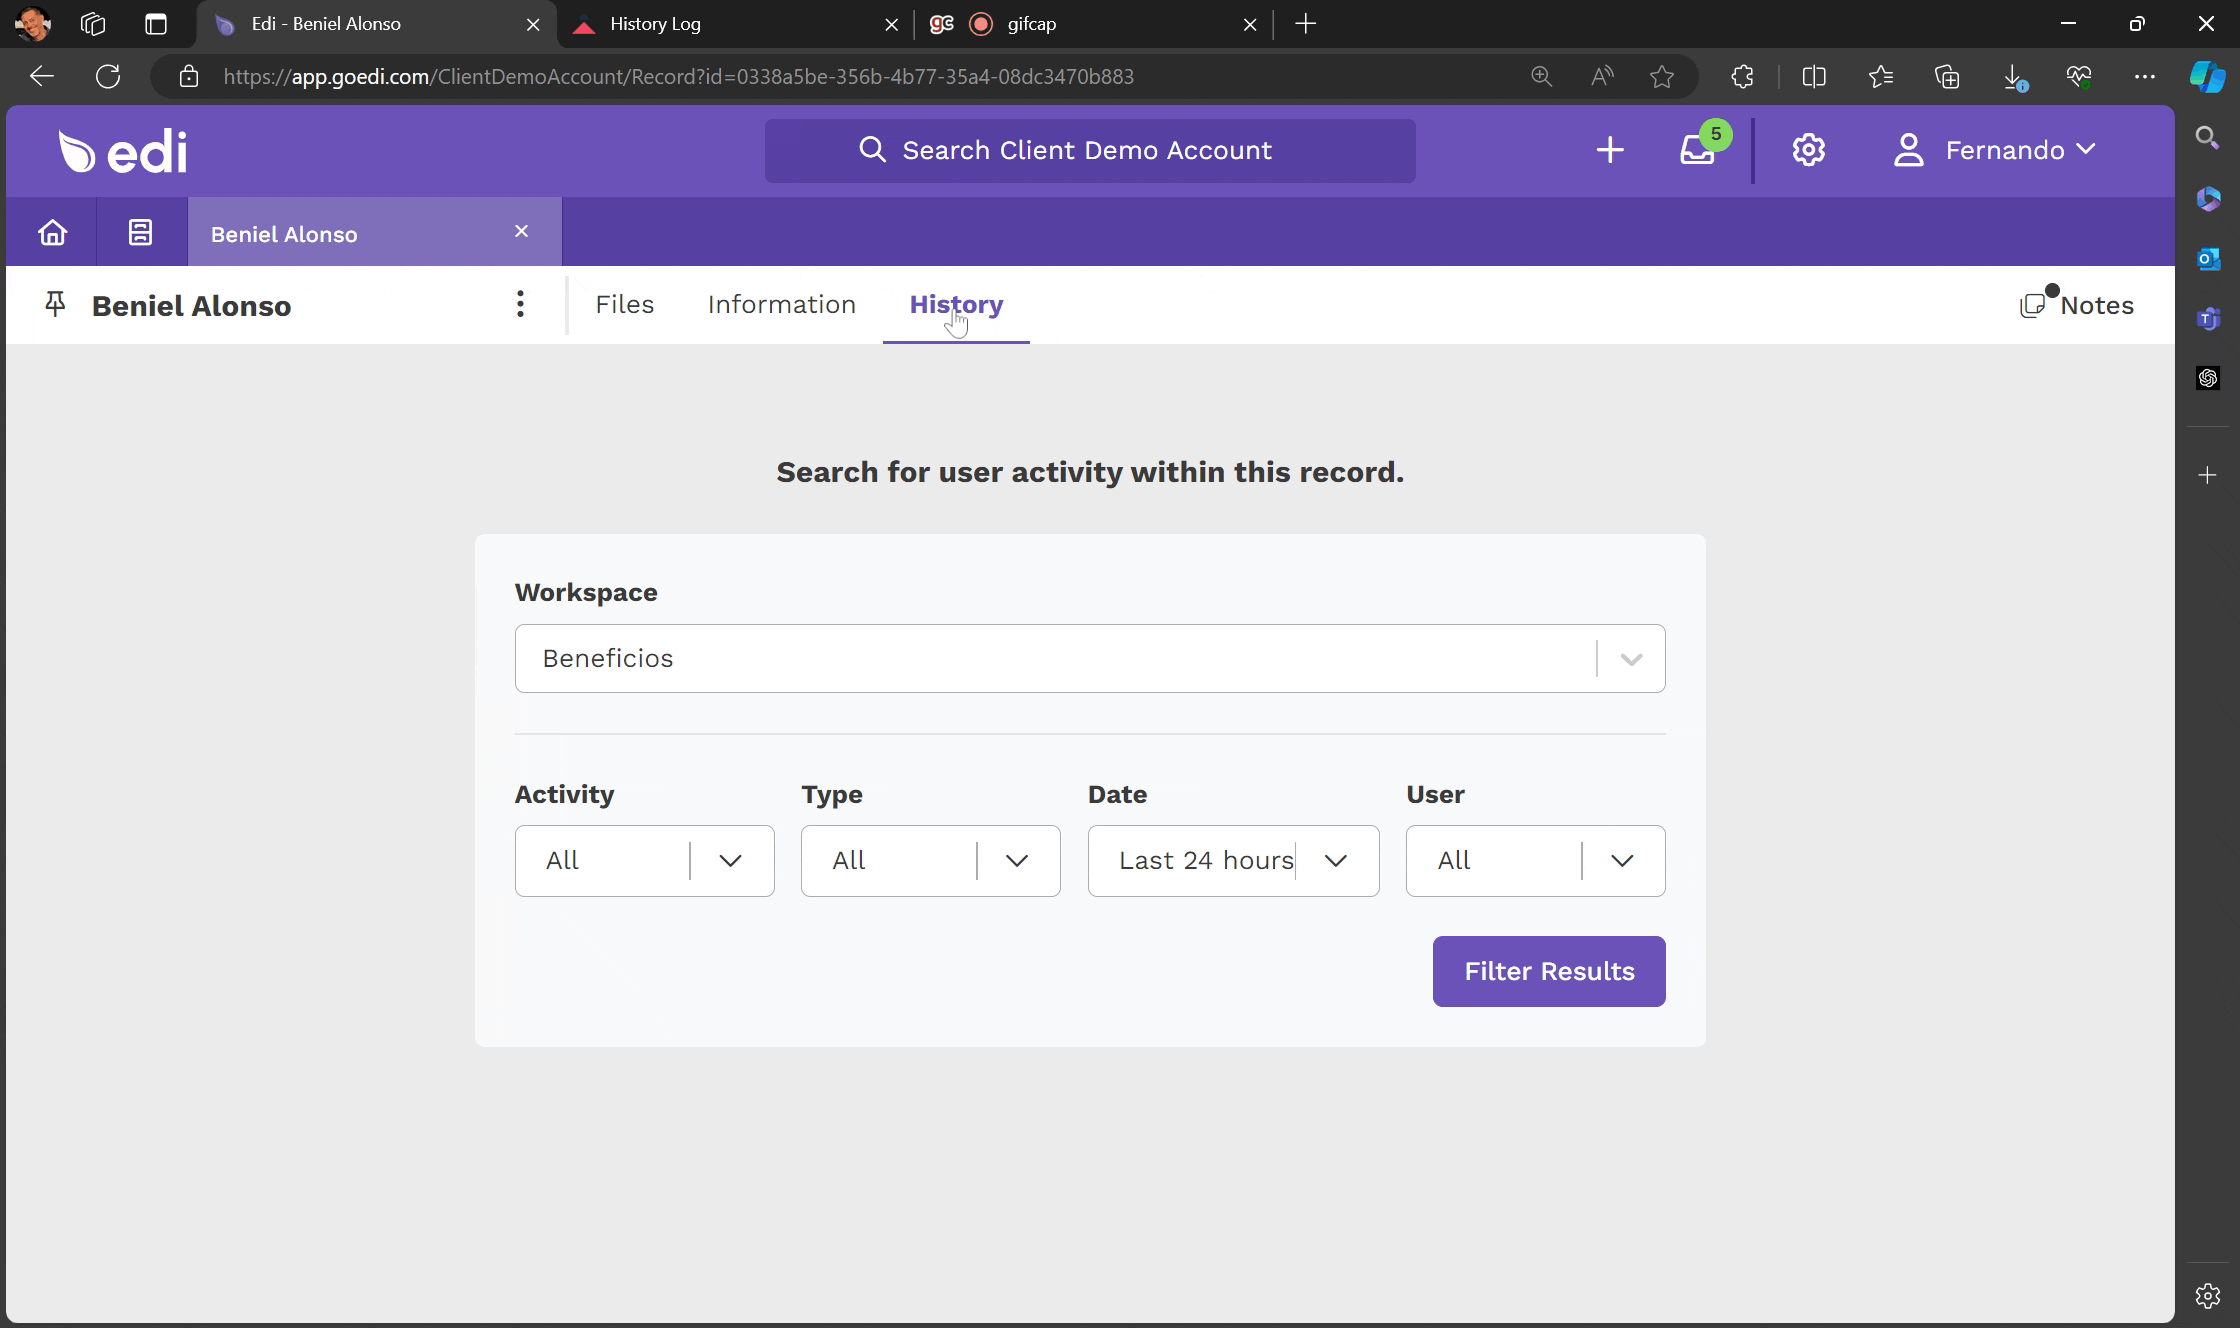Viewport: 2240px width, 1328px height.
Task: Close the Beniel Alonso record tab
Action: click(x=521, y=231)
